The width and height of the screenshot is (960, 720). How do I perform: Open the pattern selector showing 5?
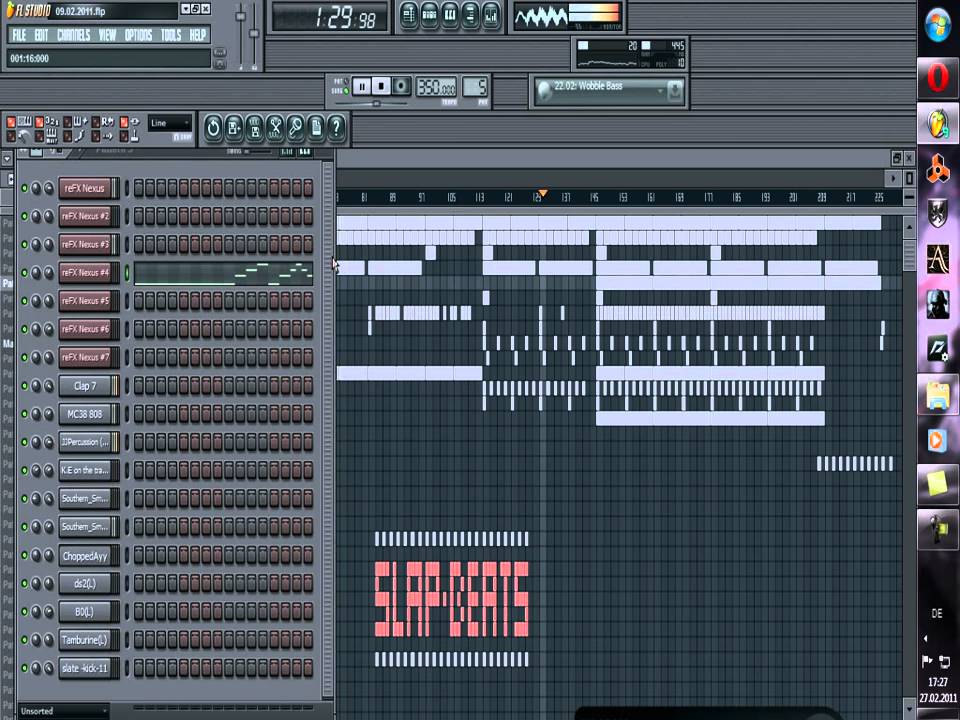coord(475,86)
